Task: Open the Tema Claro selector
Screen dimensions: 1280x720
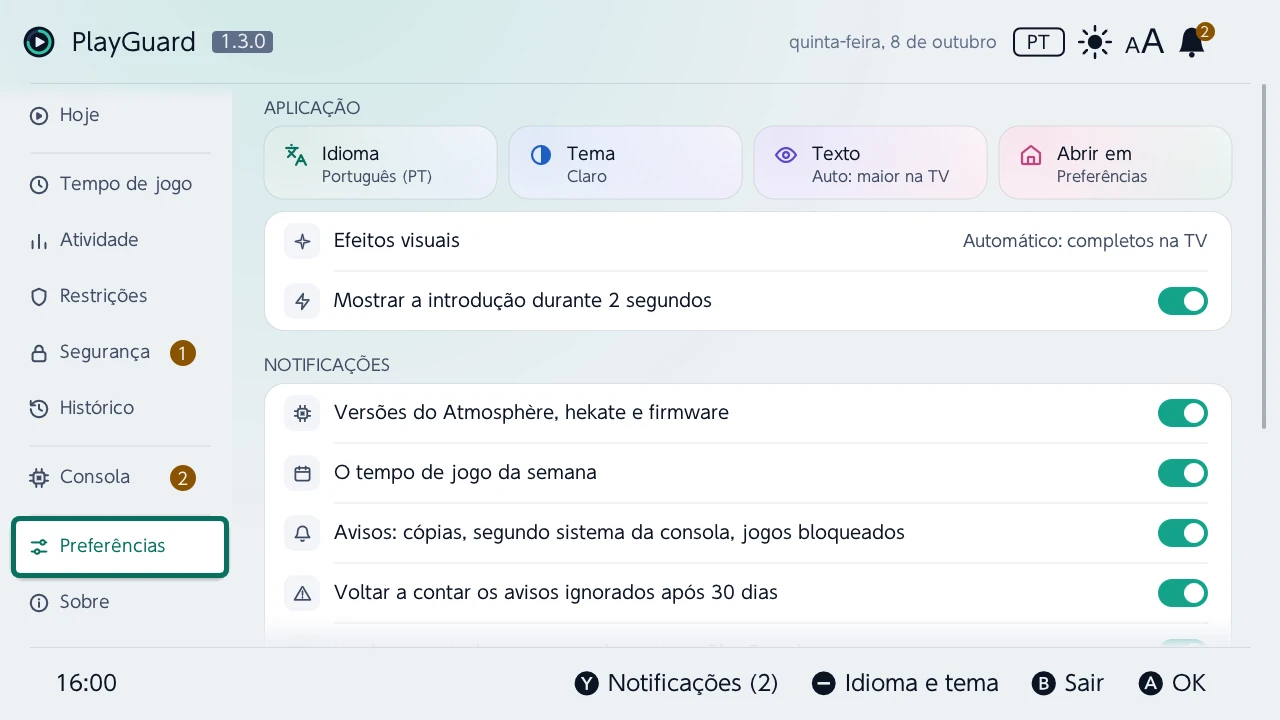Action: coord(625,163)
